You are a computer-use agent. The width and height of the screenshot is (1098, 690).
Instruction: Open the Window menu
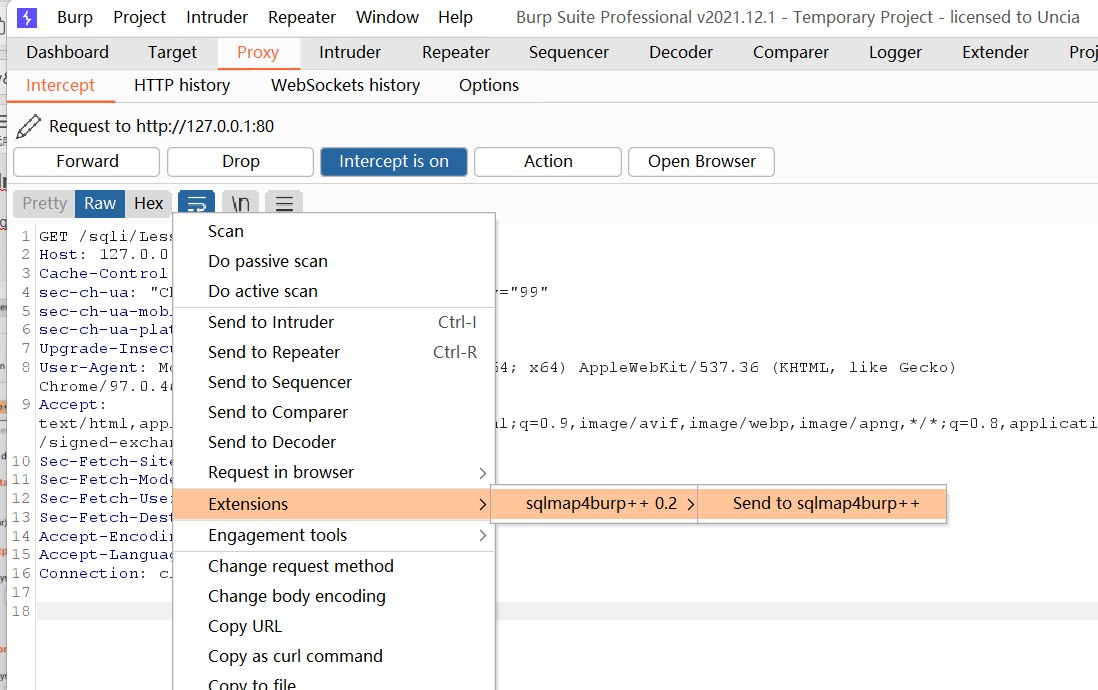point(387,18)
